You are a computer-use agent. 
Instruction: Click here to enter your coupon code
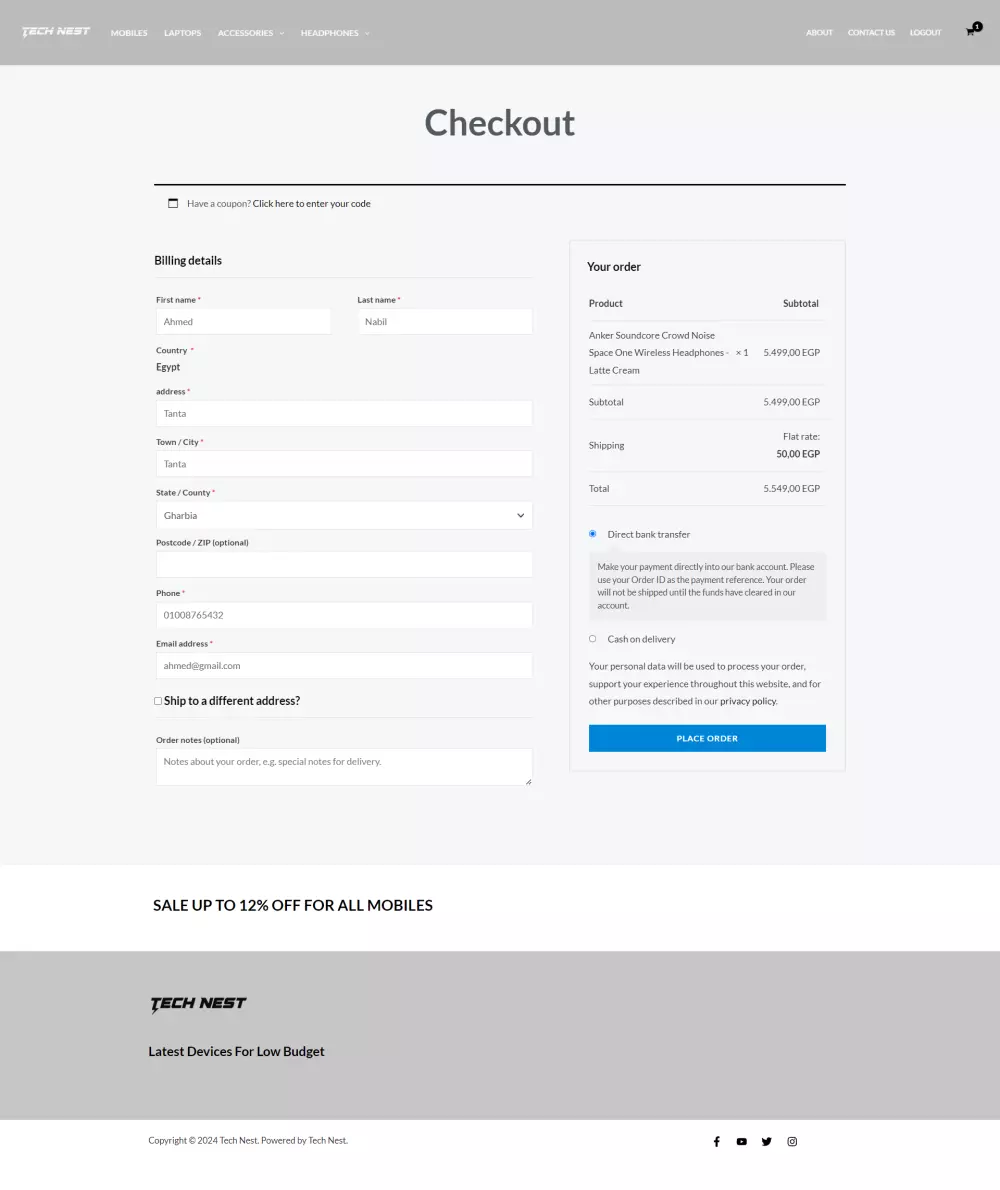coord(311,204)
